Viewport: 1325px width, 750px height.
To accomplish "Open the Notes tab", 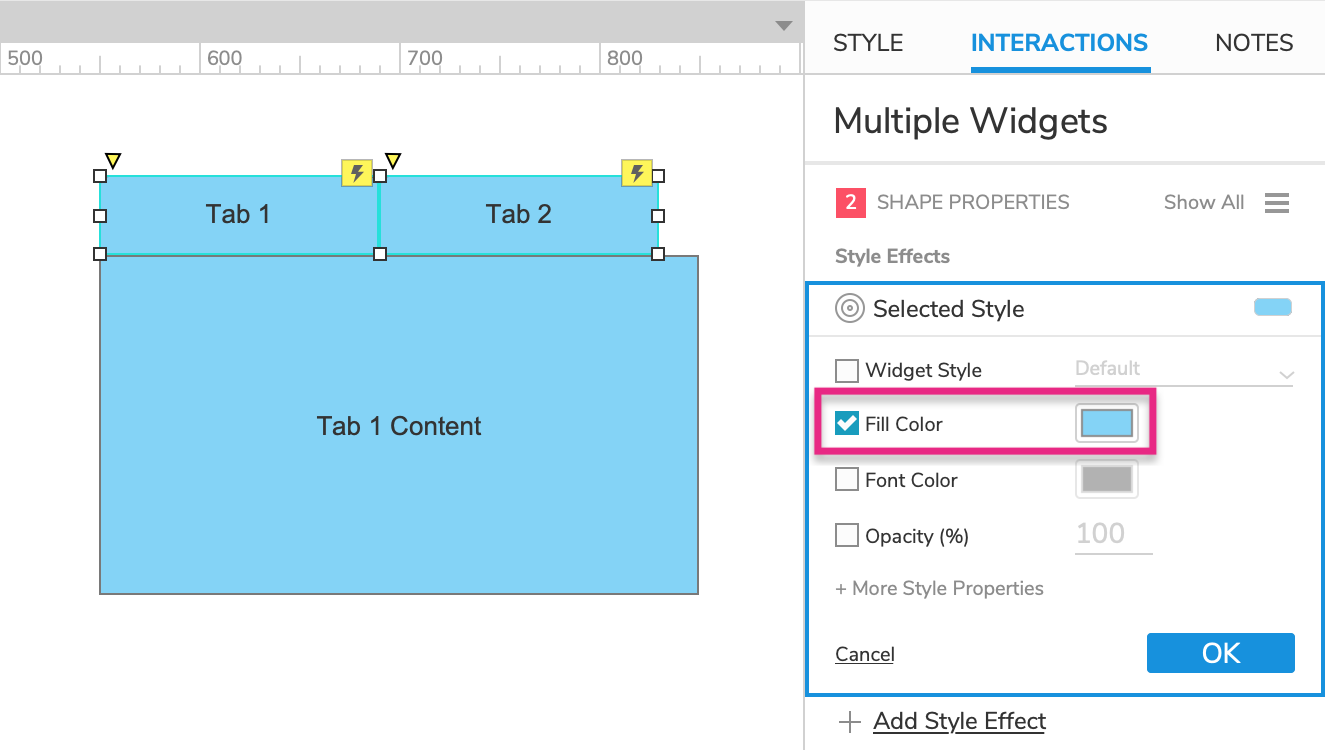I will click(1254, 43).
